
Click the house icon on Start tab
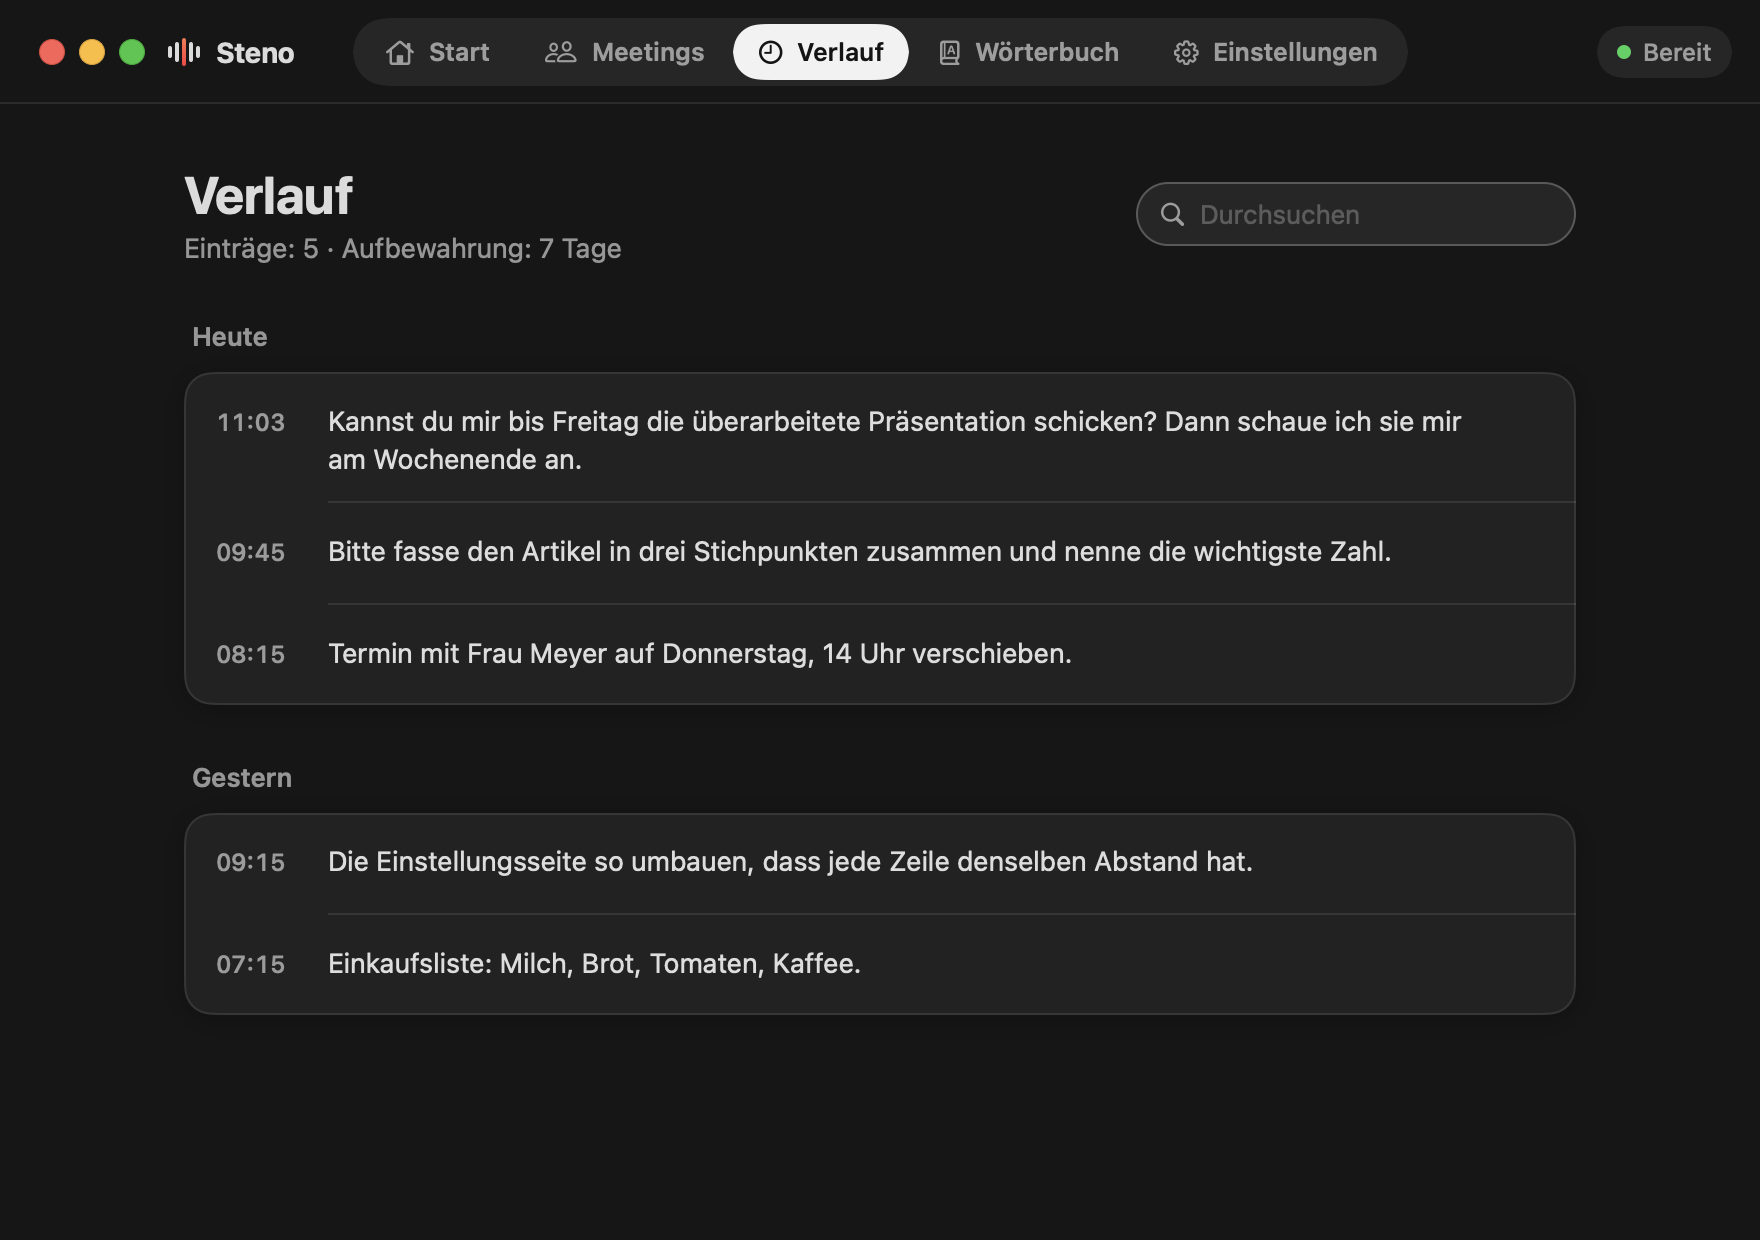coord(400,52)
